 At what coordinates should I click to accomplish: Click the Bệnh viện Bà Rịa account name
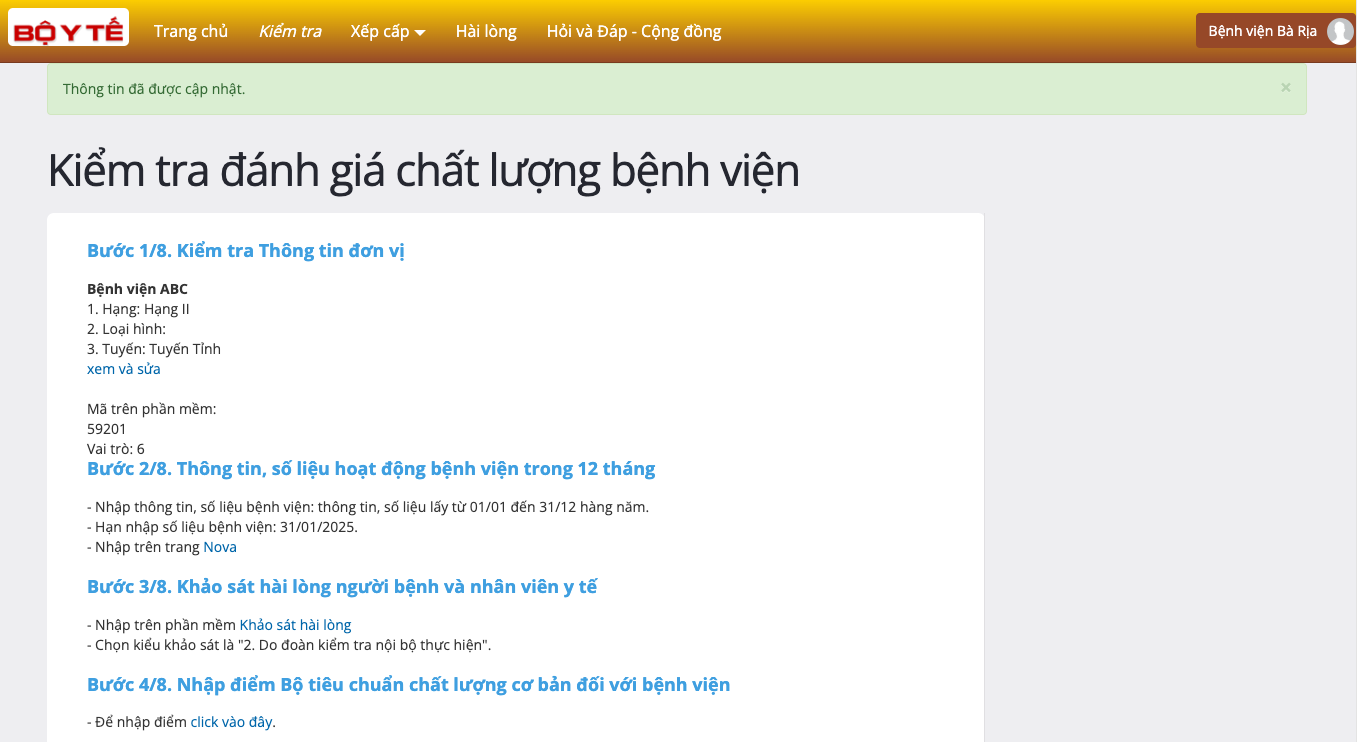click(x=1262, y=31)
